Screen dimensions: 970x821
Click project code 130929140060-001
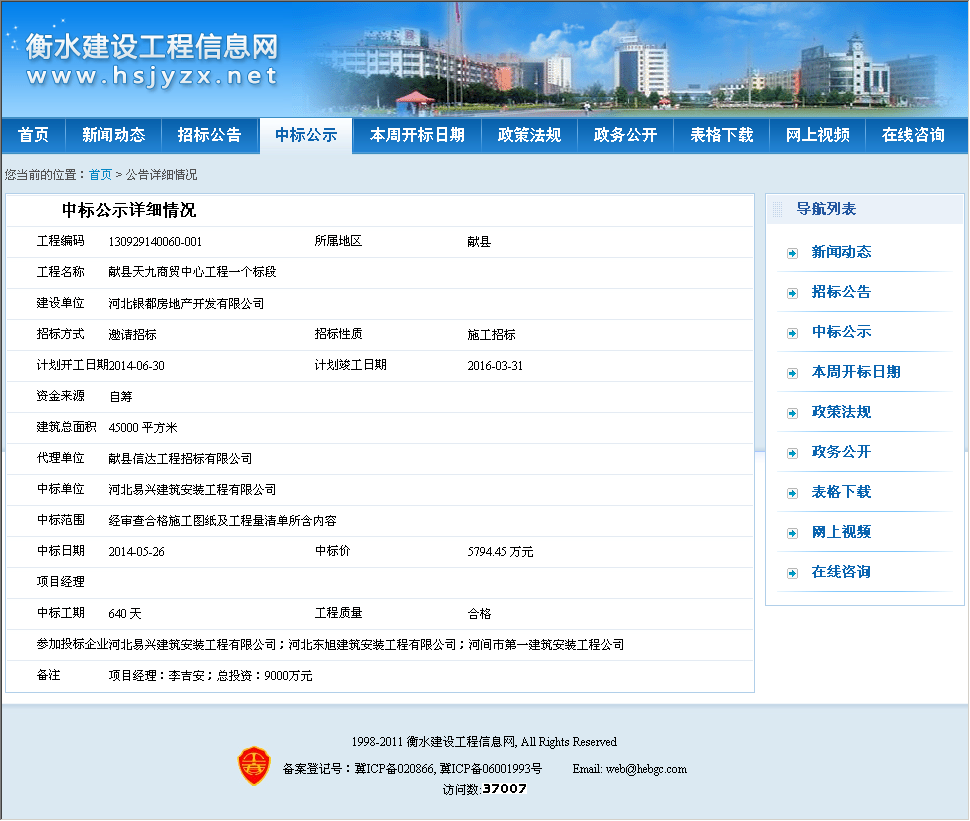click(155, 242)
